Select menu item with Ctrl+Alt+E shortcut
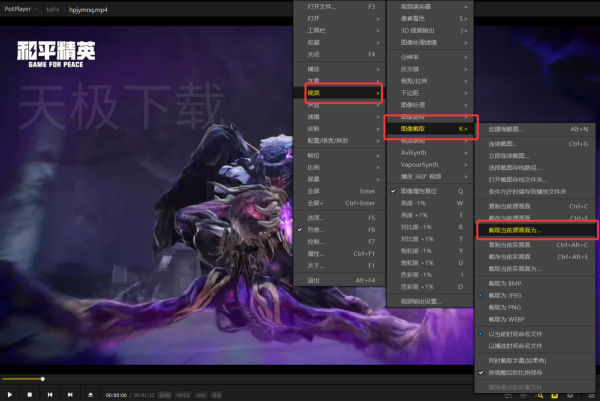This screenshot has height=401, width=600. click(535, 256)
